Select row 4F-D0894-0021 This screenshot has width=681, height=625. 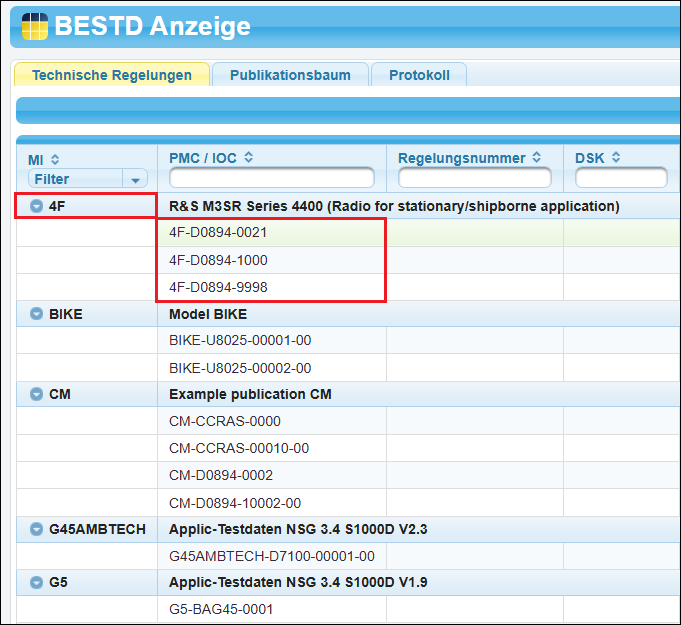(348, 233)
